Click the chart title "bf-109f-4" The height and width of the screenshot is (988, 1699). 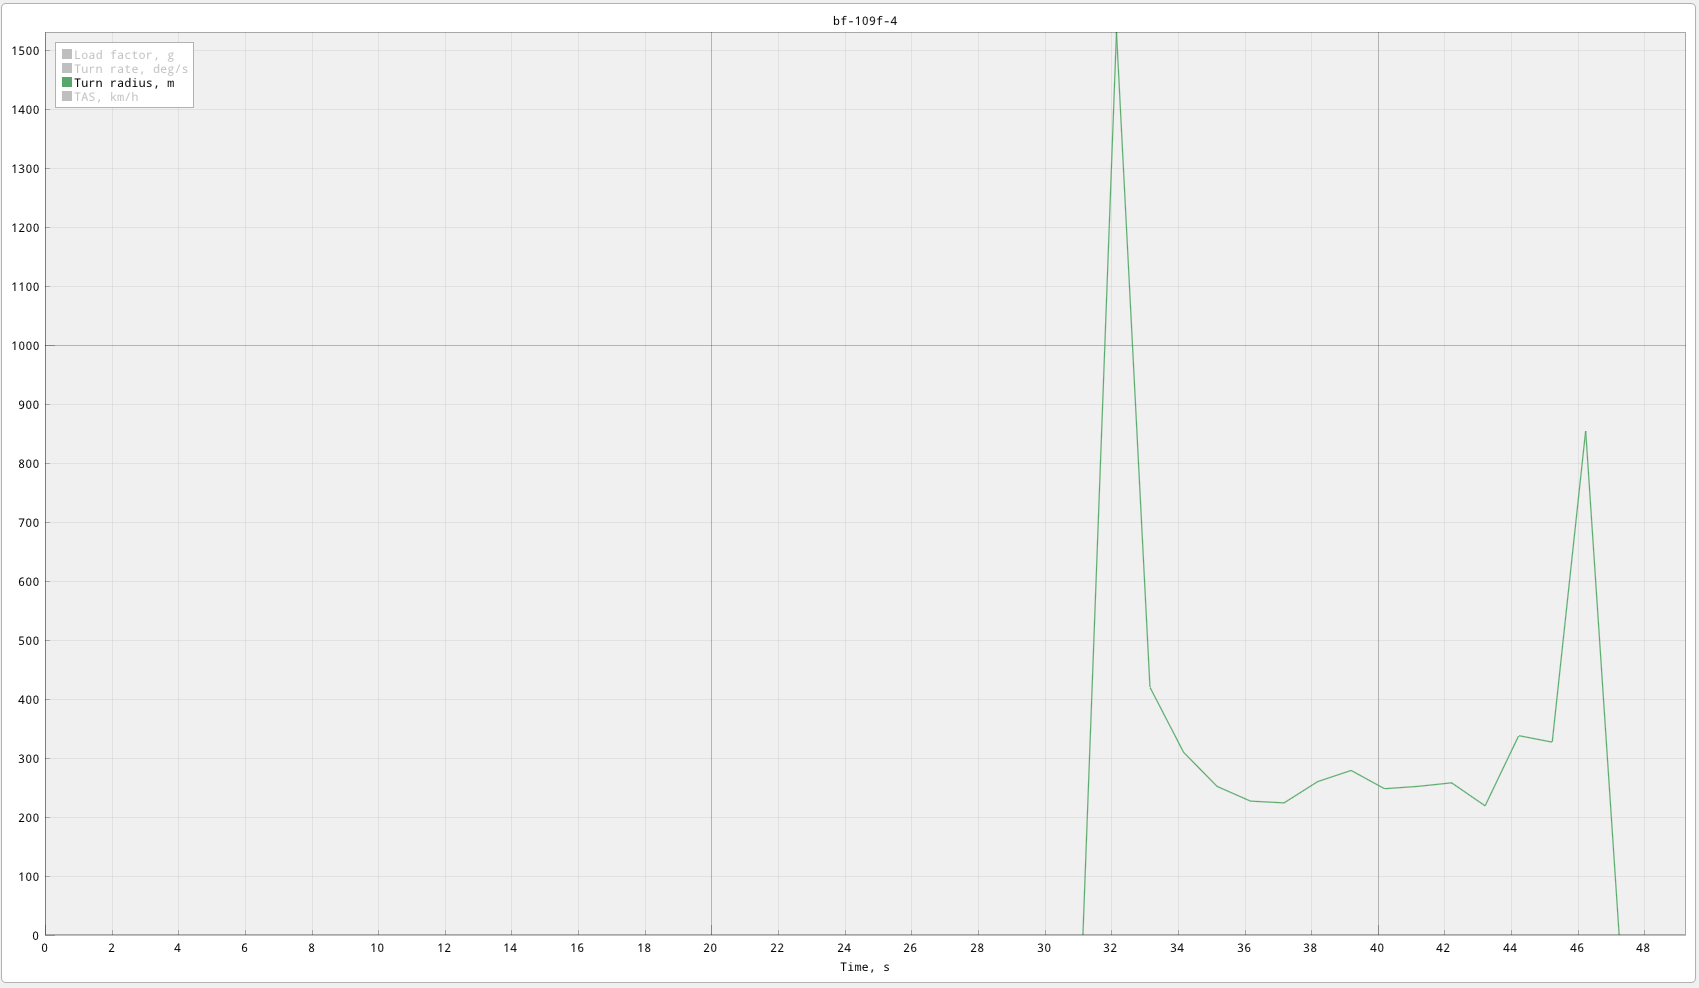click(x=865, y=21)
